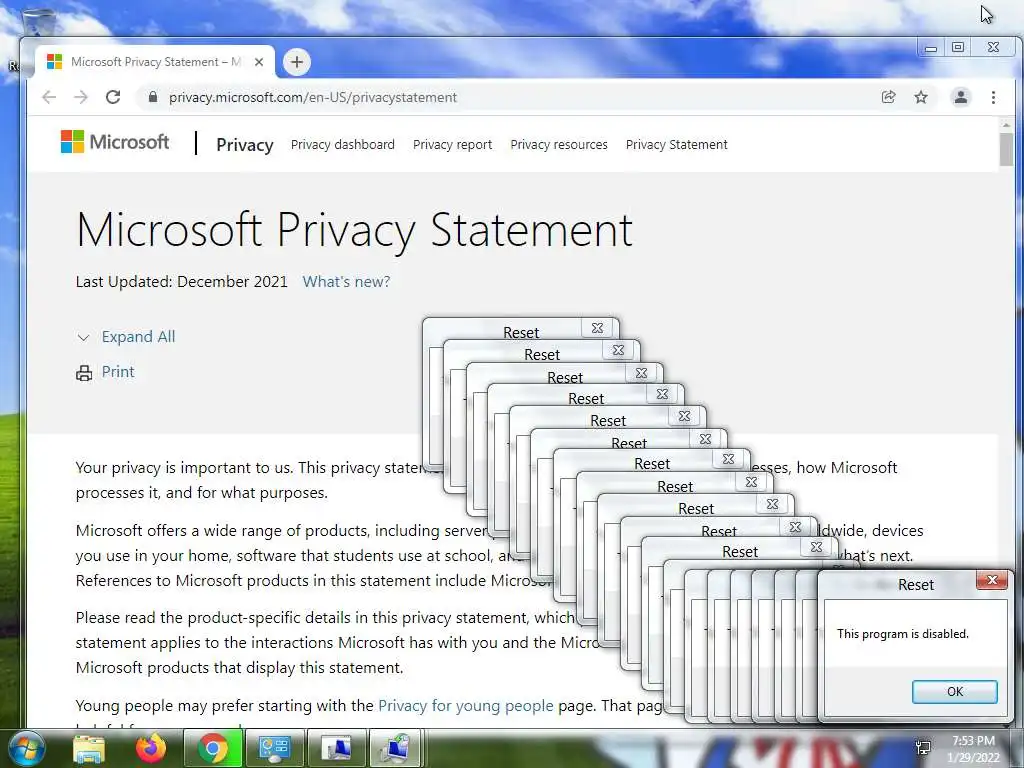
Task: Click the printer icon
Action: pos(84,373)
